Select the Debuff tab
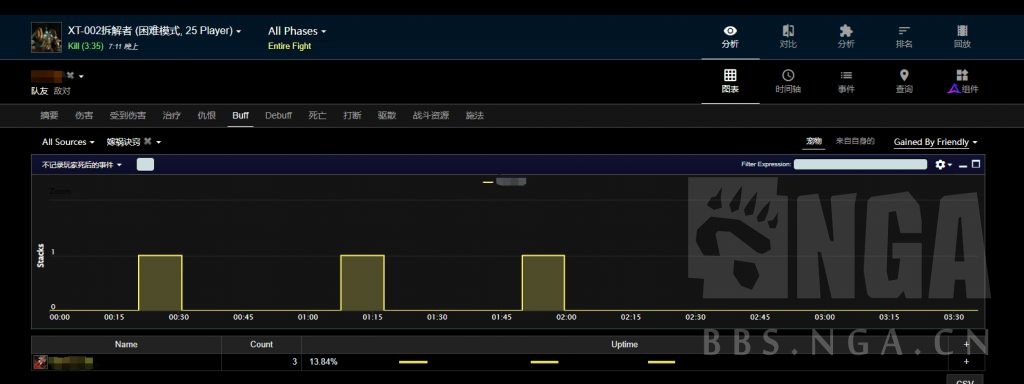Screen dimensions: 1024x384 [x=278, y=116]
